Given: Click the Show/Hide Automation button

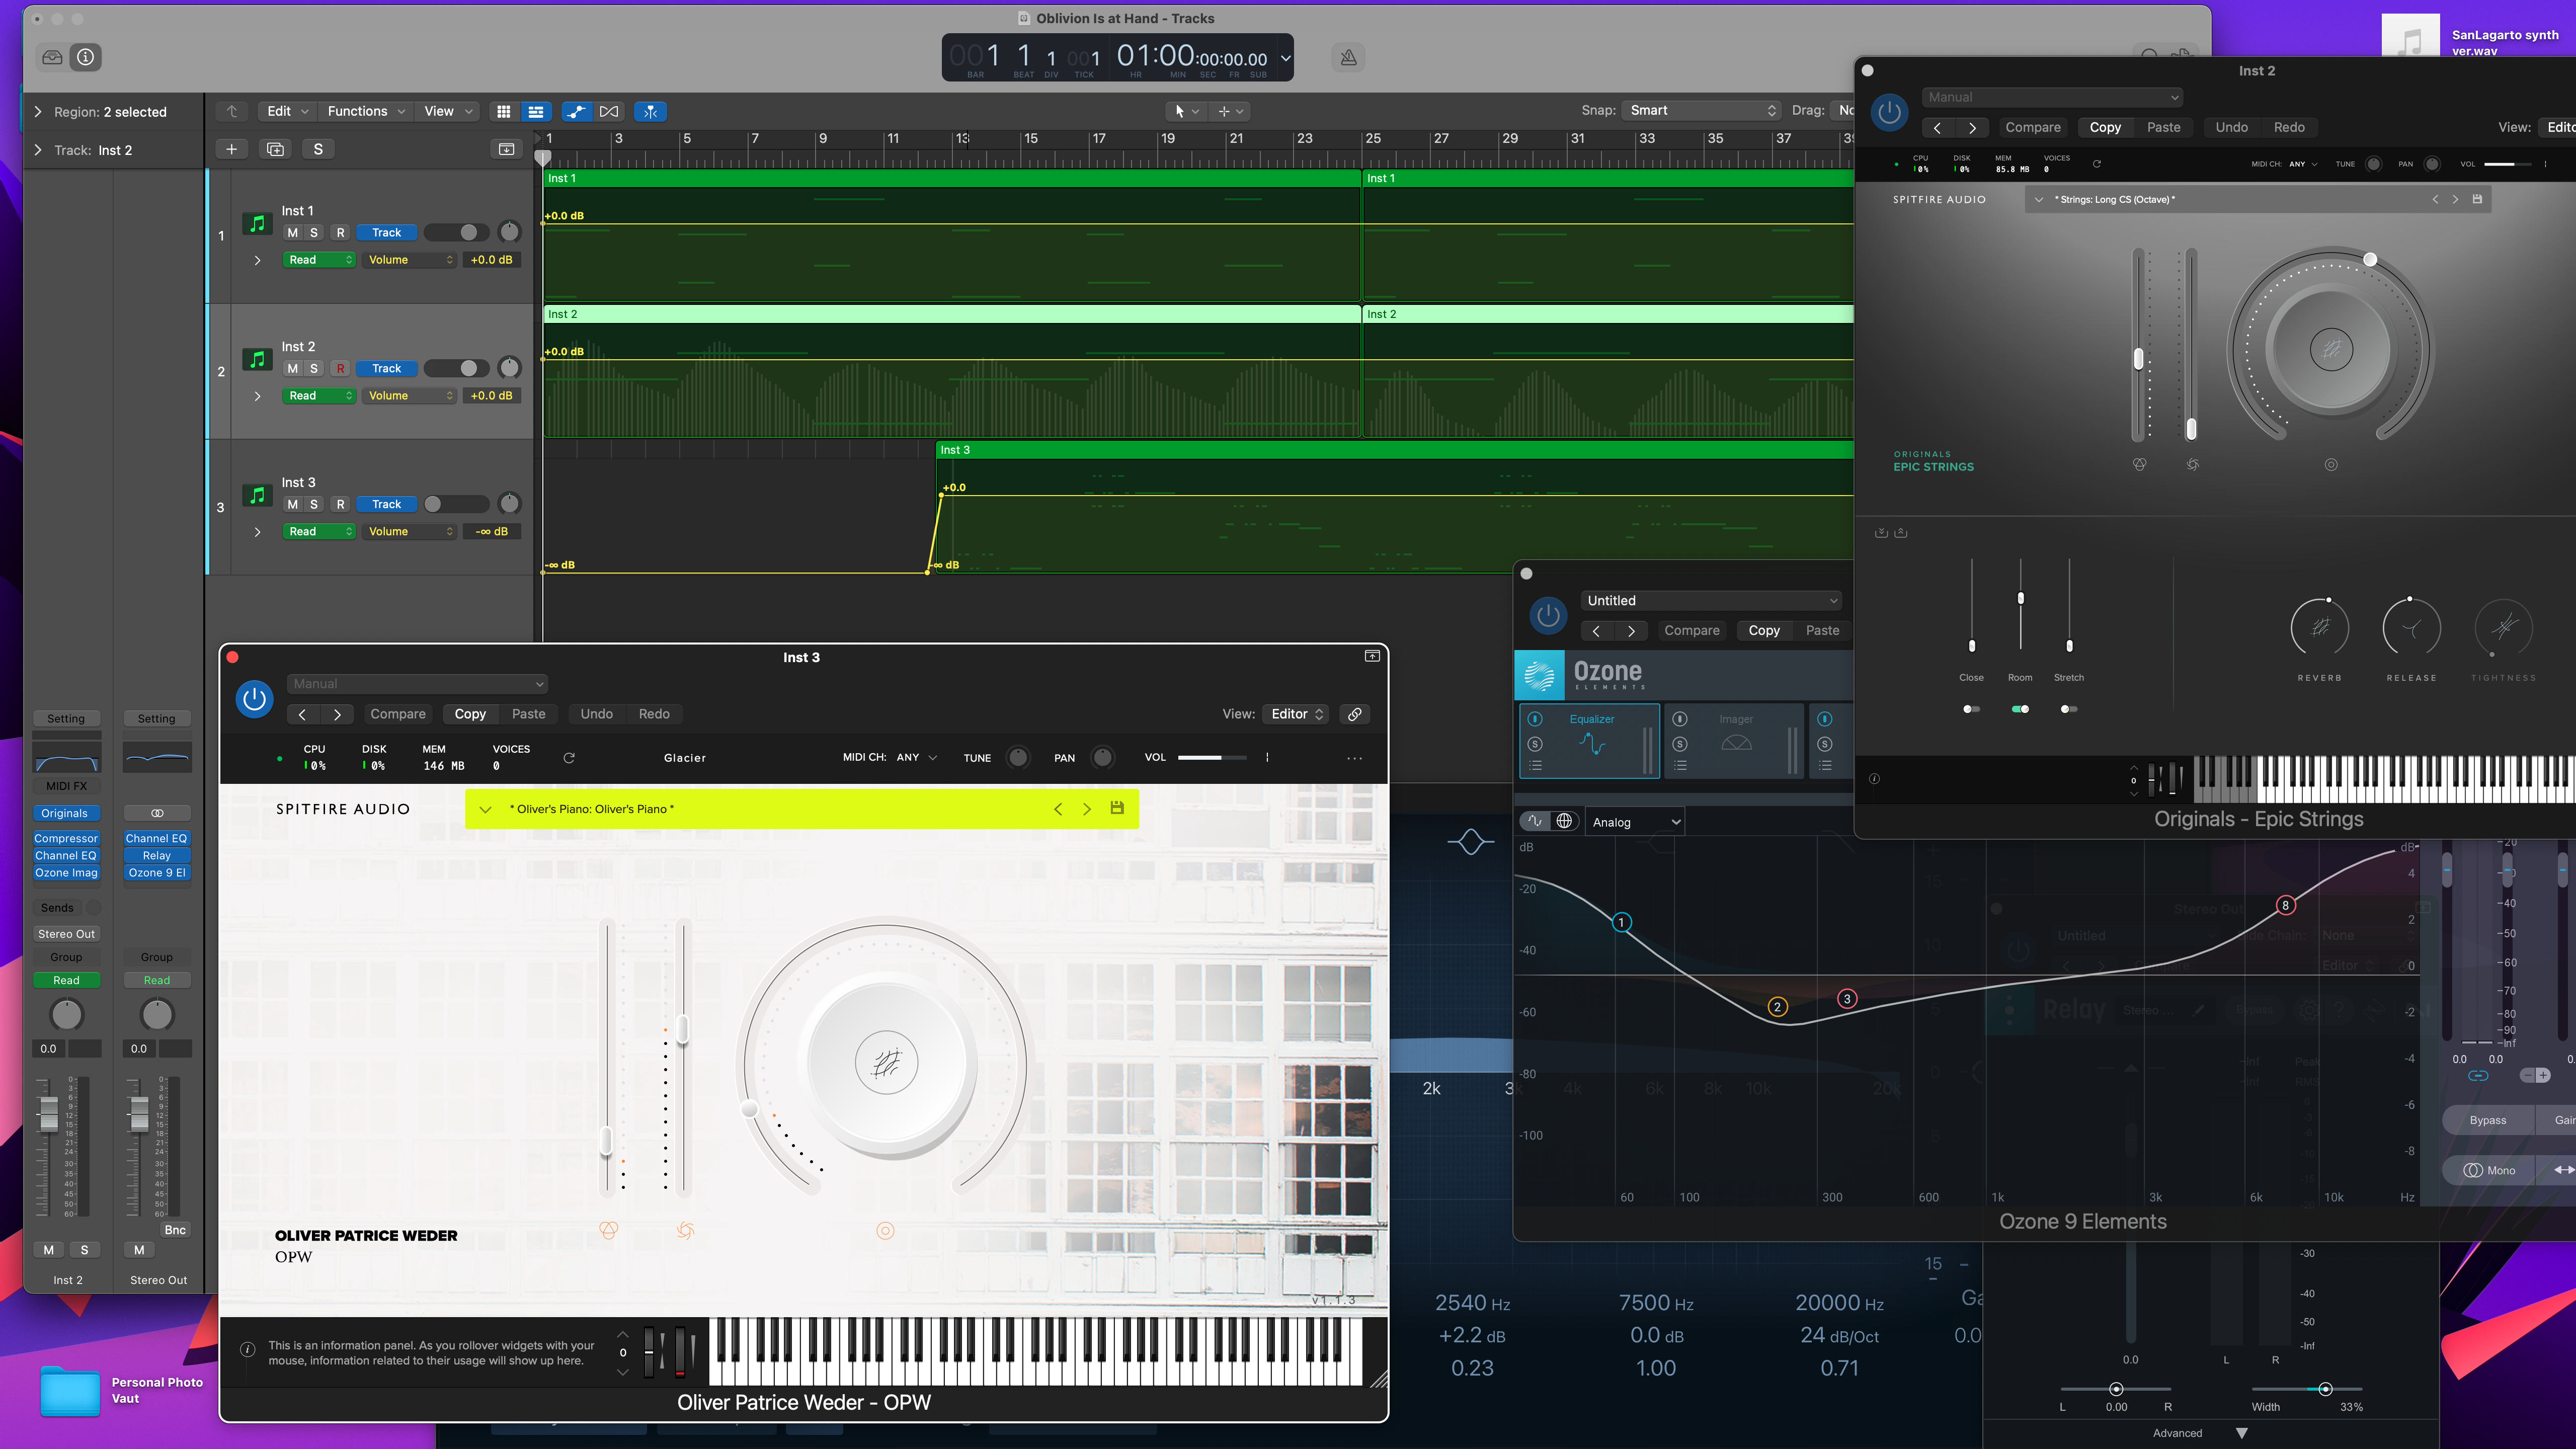Looking at the screenshot, I should pyautogui.click(x=576, y=111).
